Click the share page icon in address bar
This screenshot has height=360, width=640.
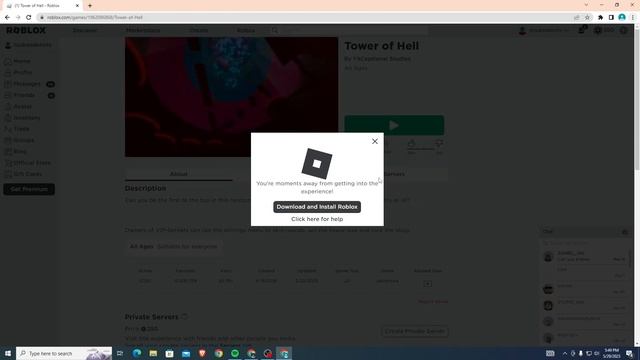(577, 18)
